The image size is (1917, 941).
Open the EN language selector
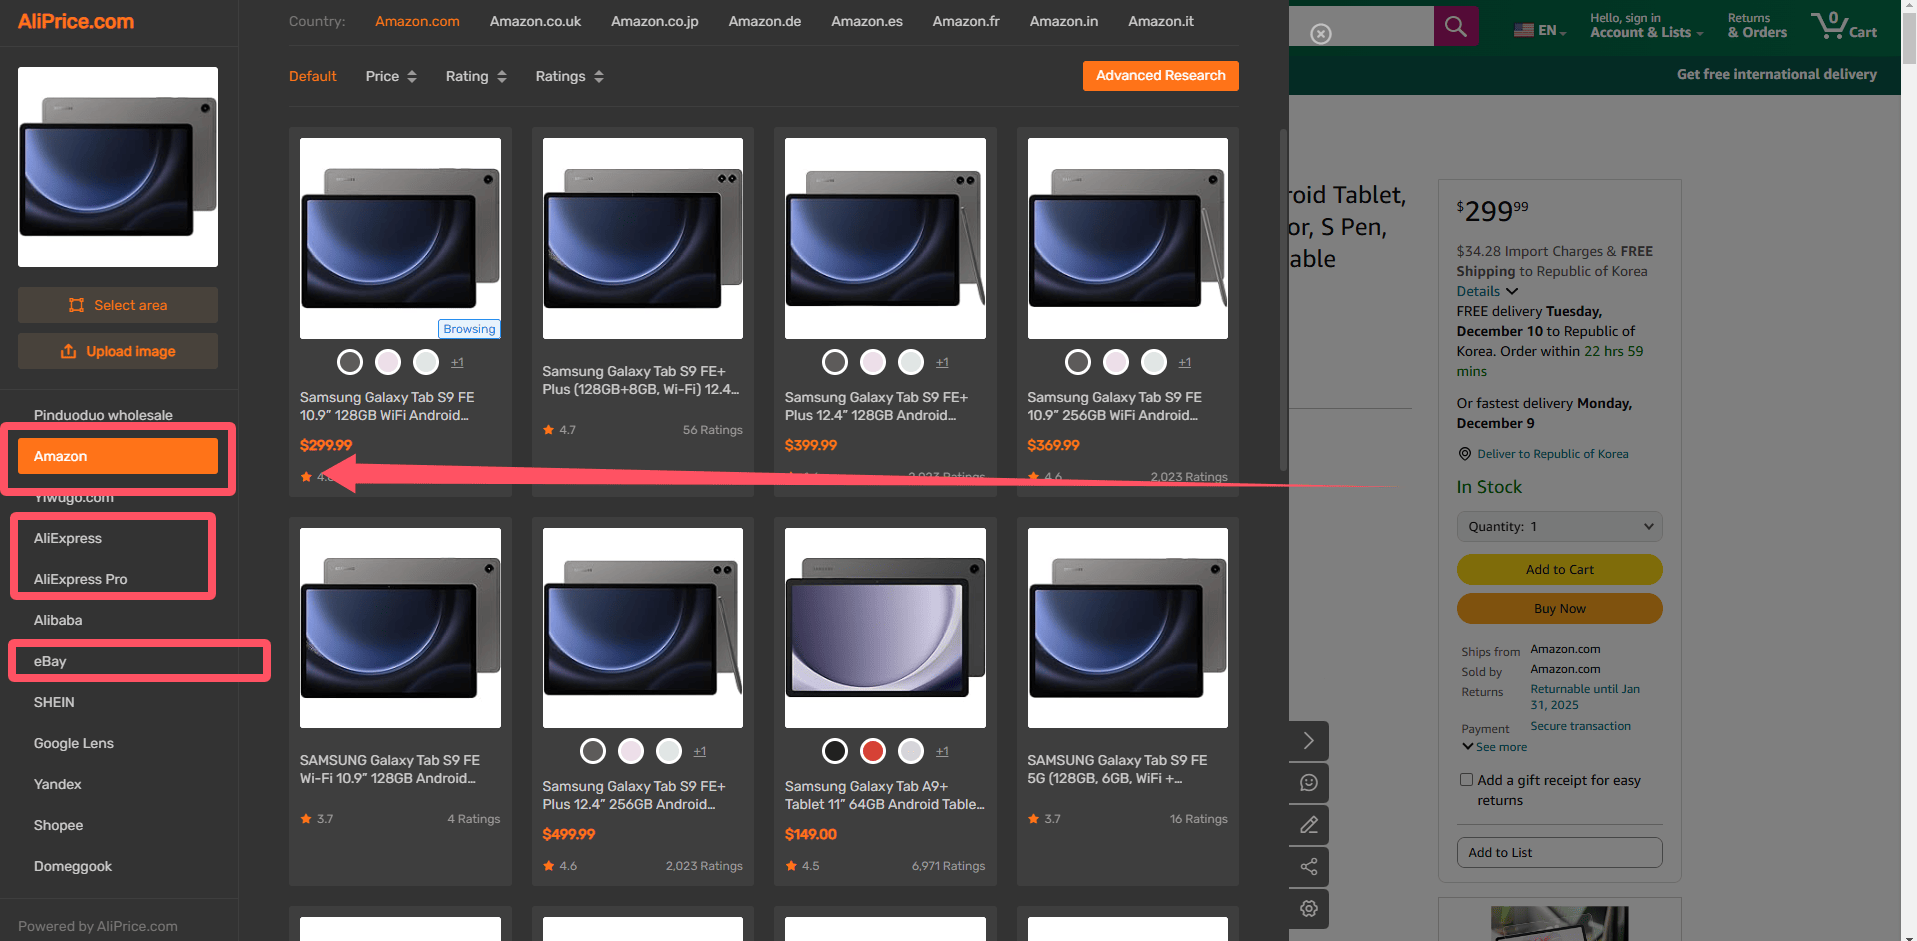pyautogui.click(x=1540, y=30)
